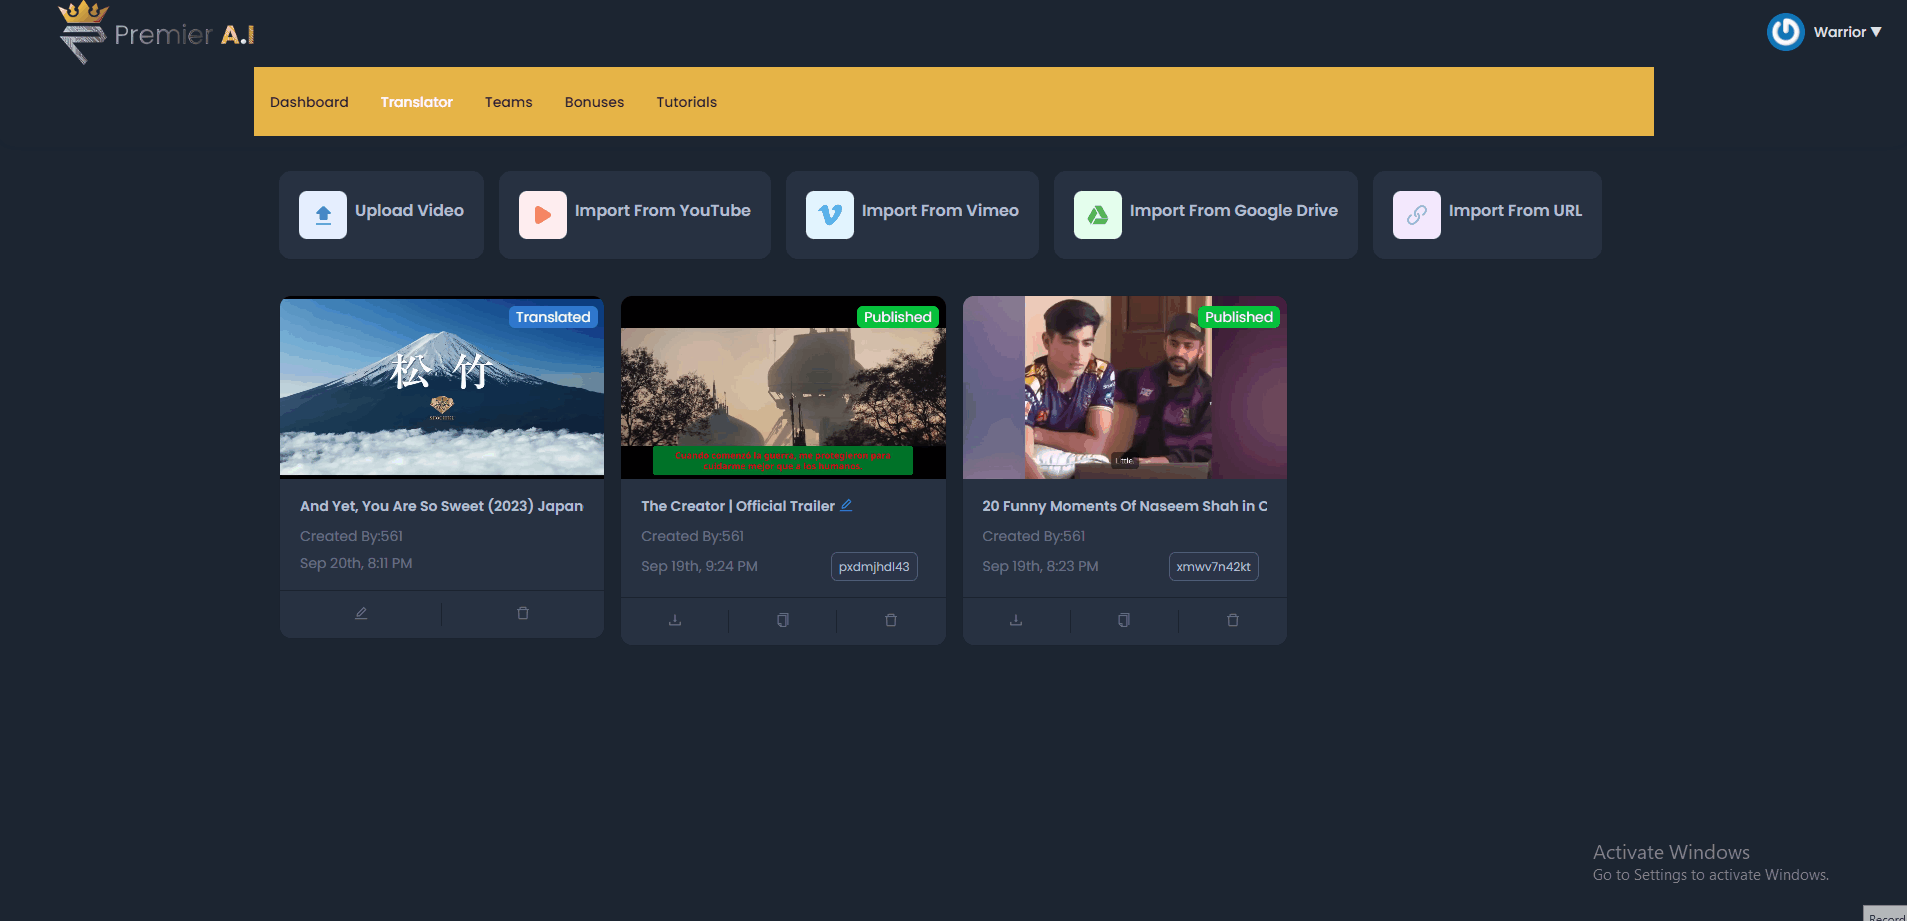Open the Dashboard menu item
Viewport: 1907px width, 921px height.
309,102
